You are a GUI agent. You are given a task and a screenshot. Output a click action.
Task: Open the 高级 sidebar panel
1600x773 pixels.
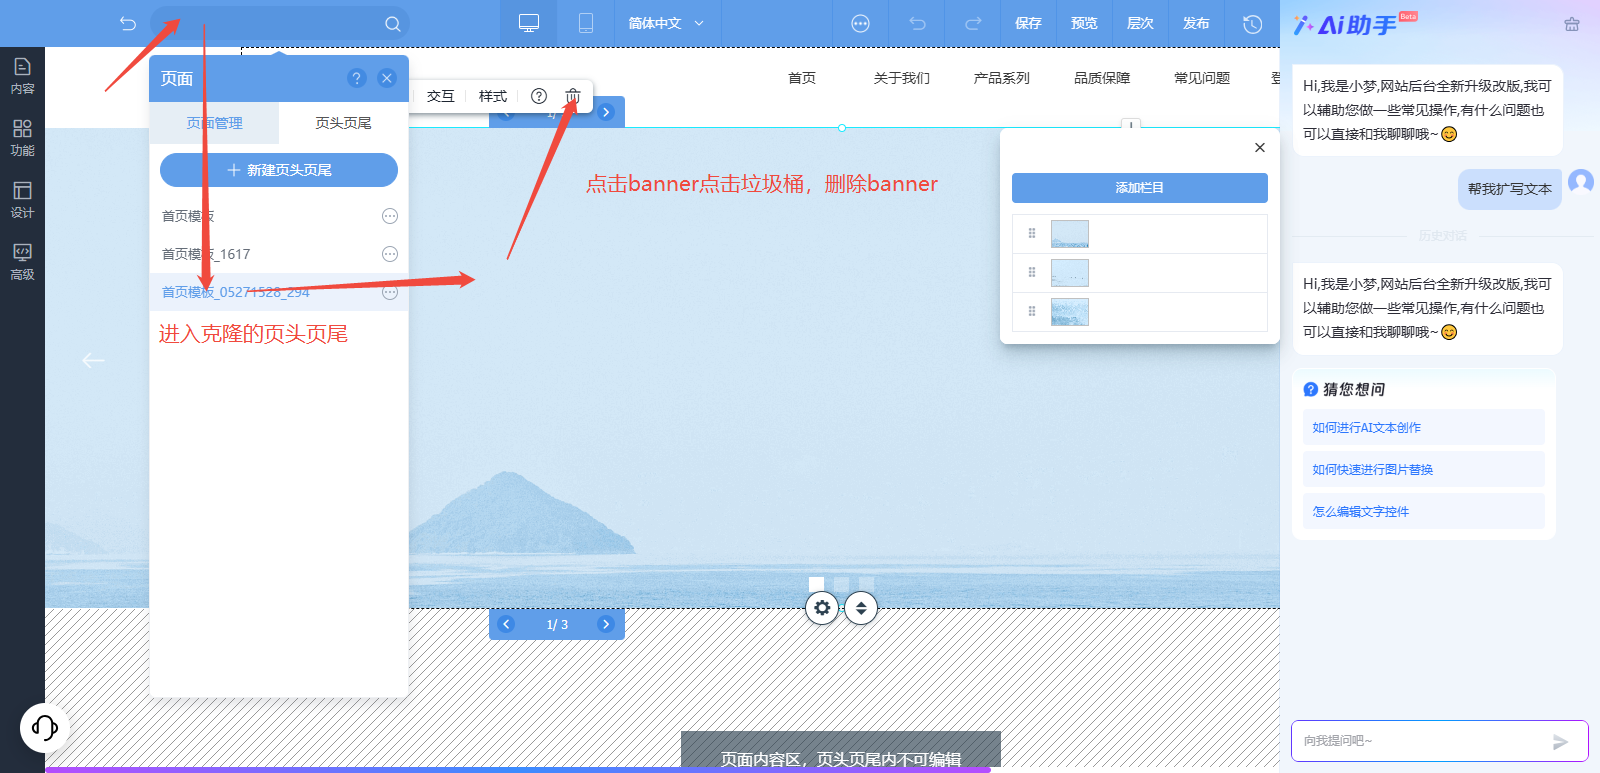pos(22,262)
